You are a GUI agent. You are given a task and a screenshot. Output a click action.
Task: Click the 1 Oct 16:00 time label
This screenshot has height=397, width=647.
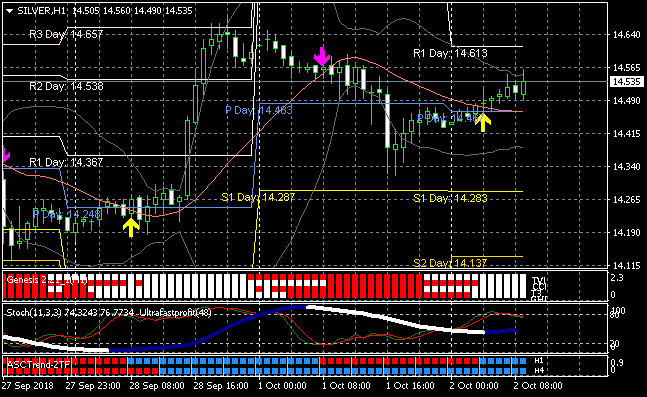(410, 386)
